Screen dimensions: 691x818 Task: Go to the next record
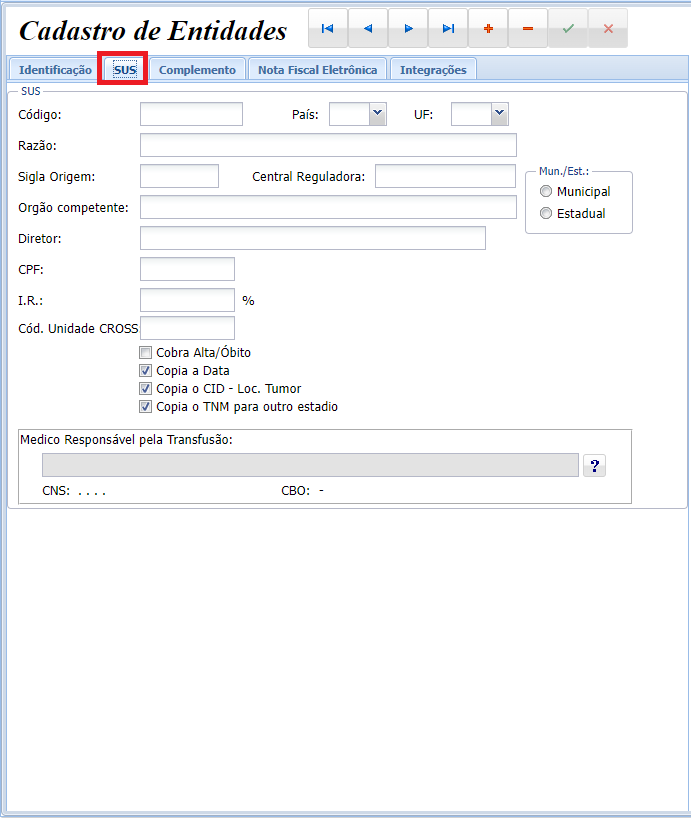pyautogui.click(x=408, y=29)
